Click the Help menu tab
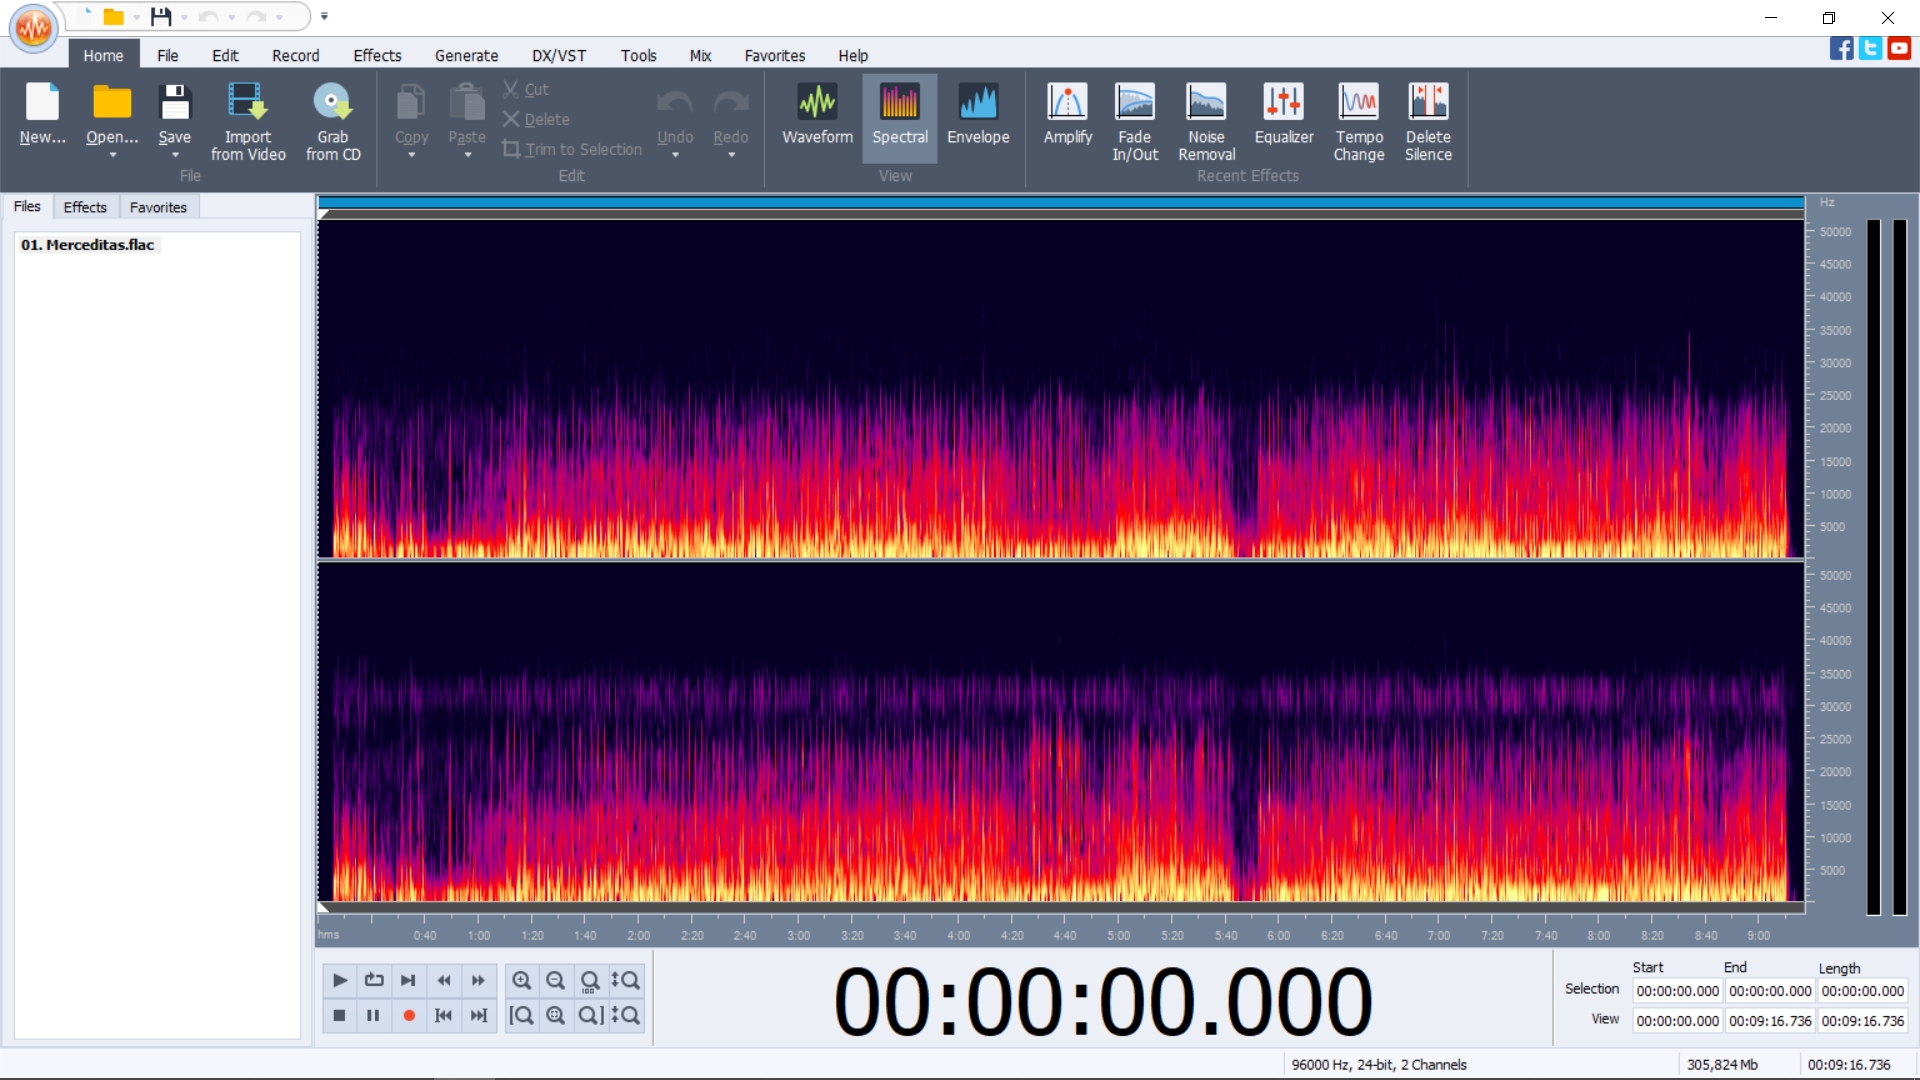 853,55
